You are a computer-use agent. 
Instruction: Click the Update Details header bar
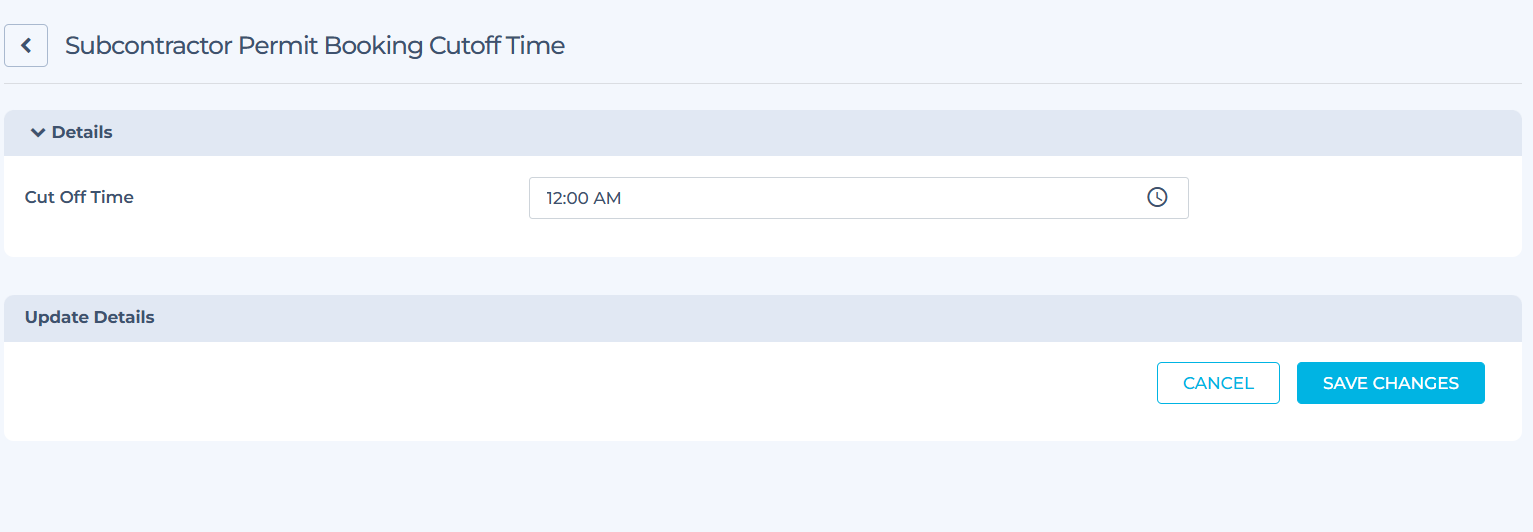[762, 318]
